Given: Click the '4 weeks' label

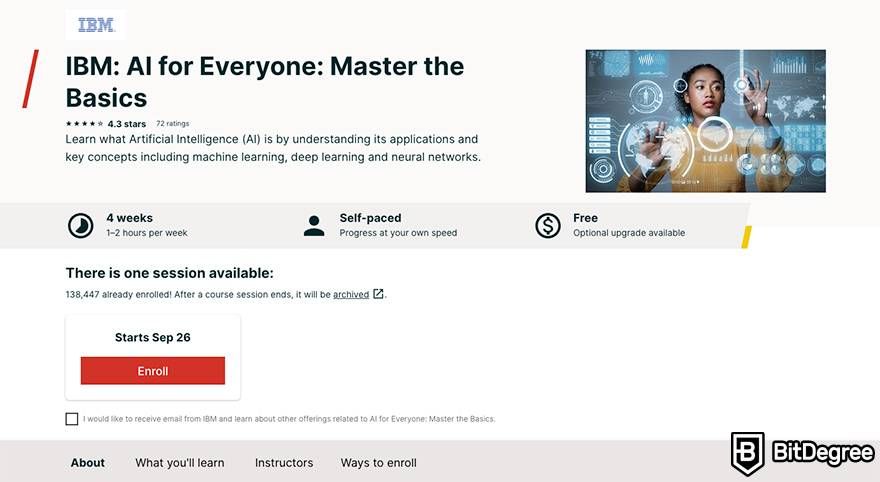Looking at the screenshot, I should click(130, 218).
